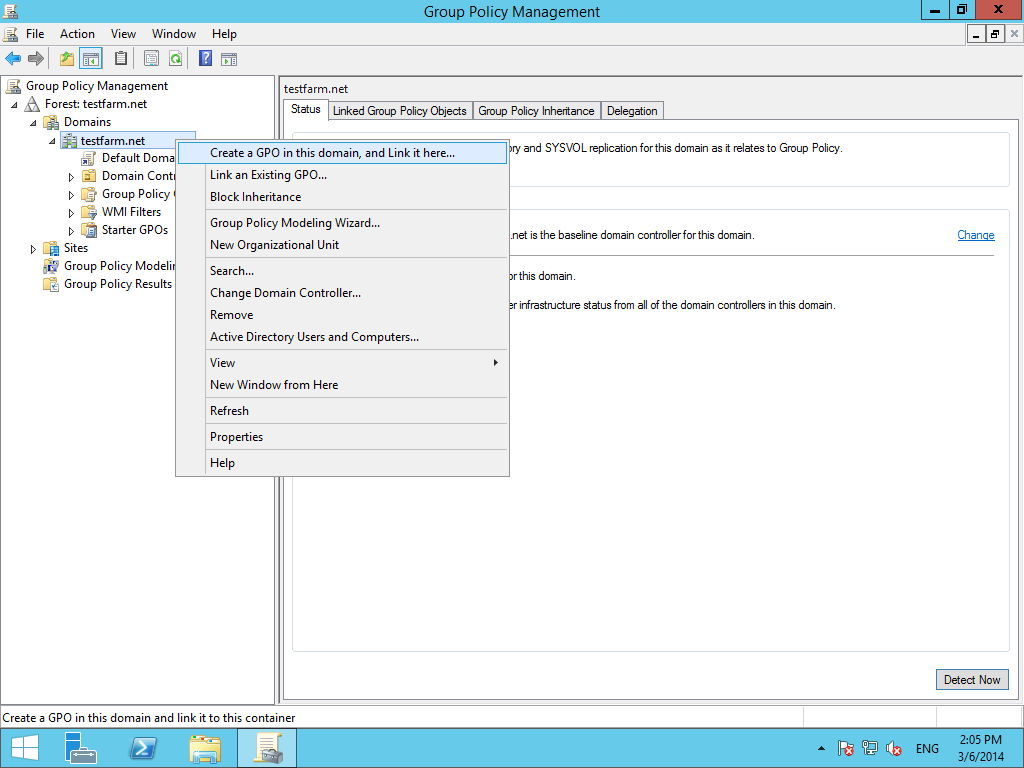Image resolution: width=1024 pixels, height=768 pixels.
Task: Toggle Show/Hide Action Pane toolbar button
Action: point(229,59)
